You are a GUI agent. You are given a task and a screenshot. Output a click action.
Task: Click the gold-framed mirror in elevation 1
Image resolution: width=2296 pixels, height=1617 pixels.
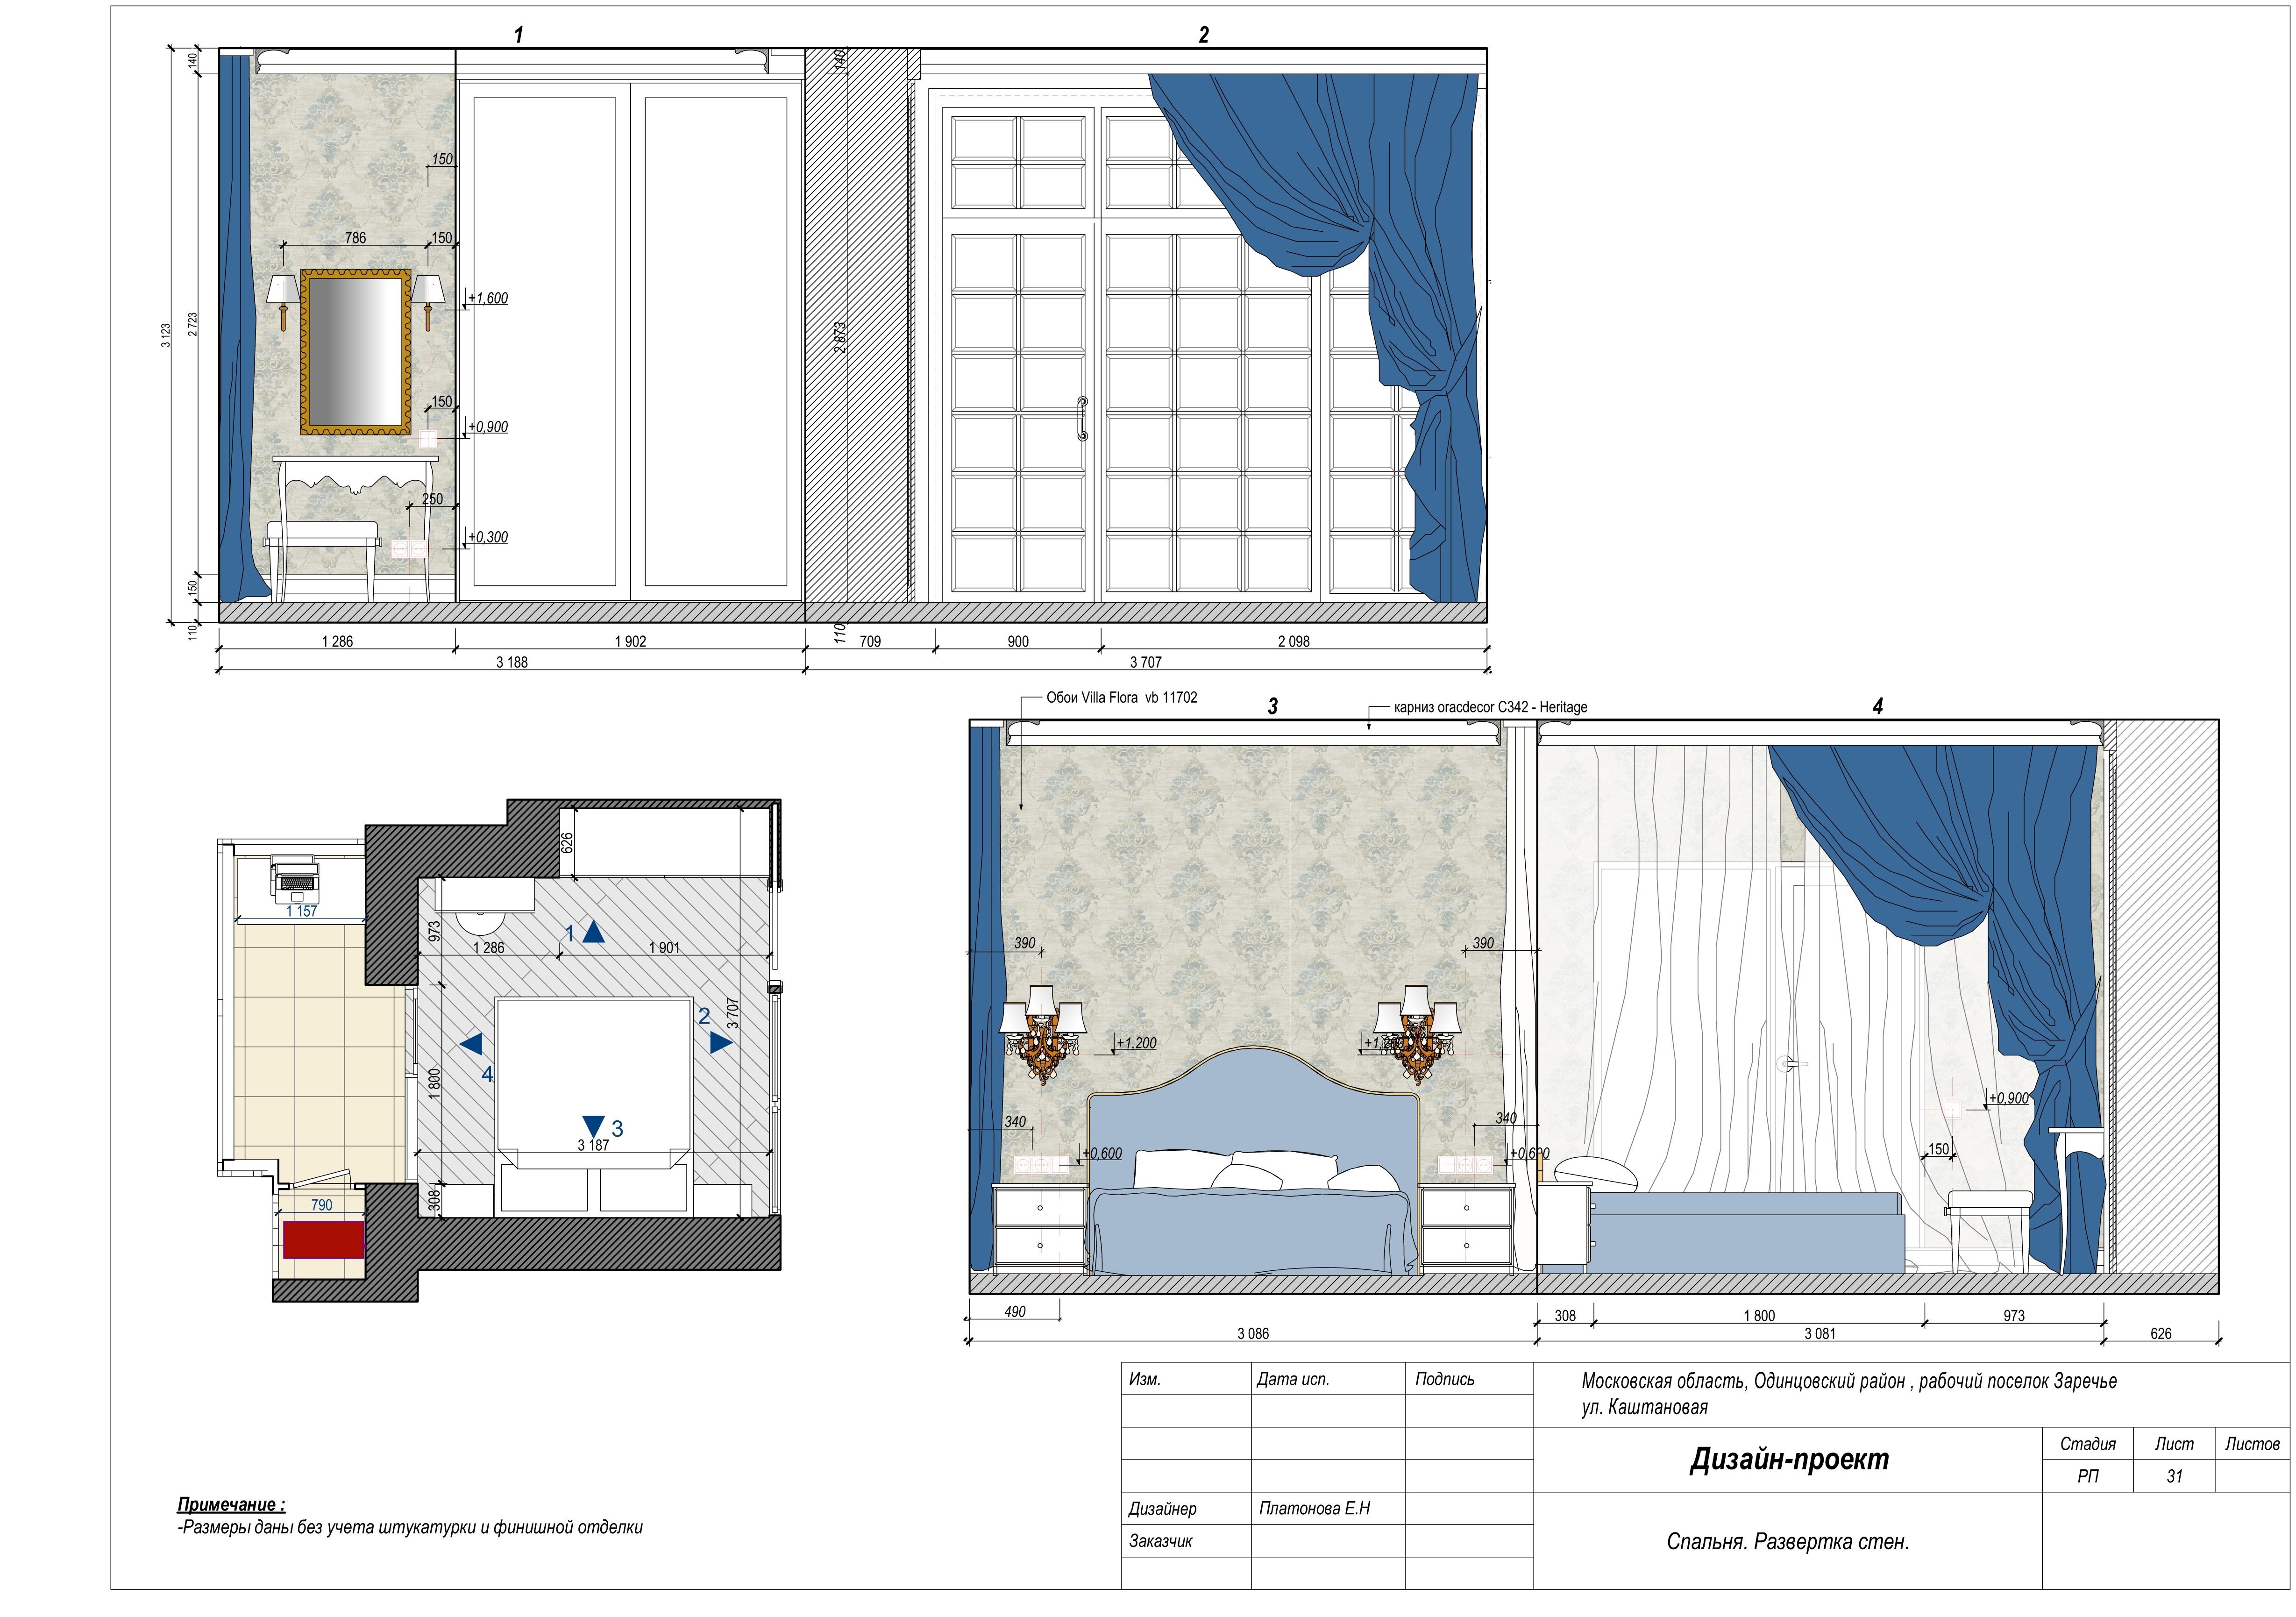[356, 351]
